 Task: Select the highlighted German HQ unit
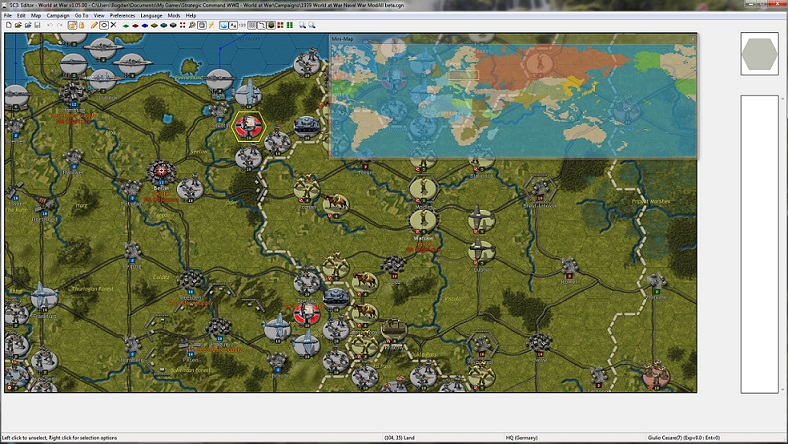pos(248,126)
